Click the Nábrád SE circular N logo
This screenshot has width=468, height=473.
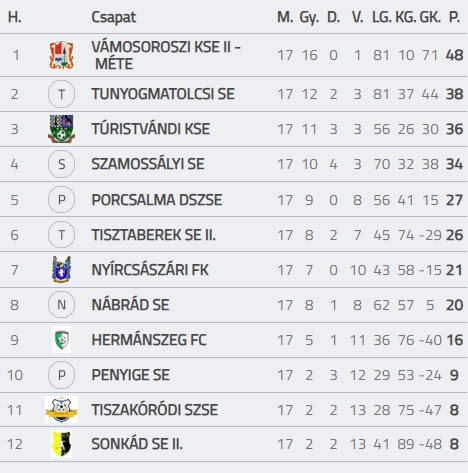[x=61, y=305]
